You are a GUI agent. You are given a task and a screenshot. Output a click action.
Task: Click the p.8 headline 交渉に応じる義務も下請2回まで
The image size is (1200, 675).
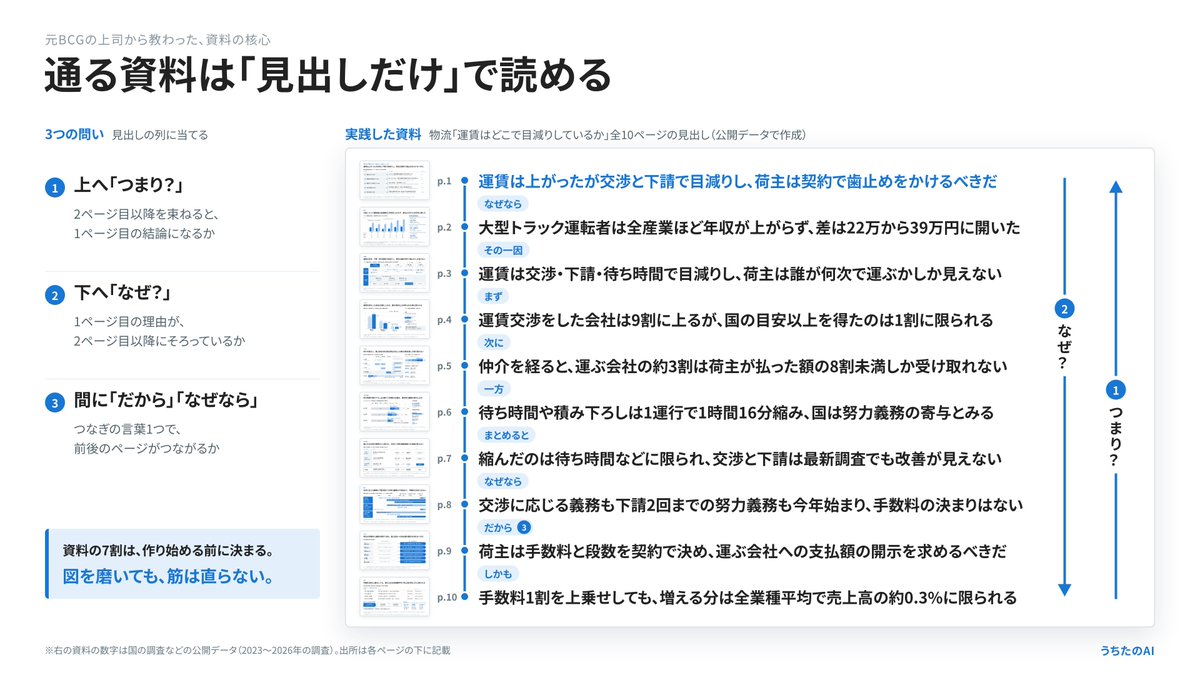pos(750,505)
